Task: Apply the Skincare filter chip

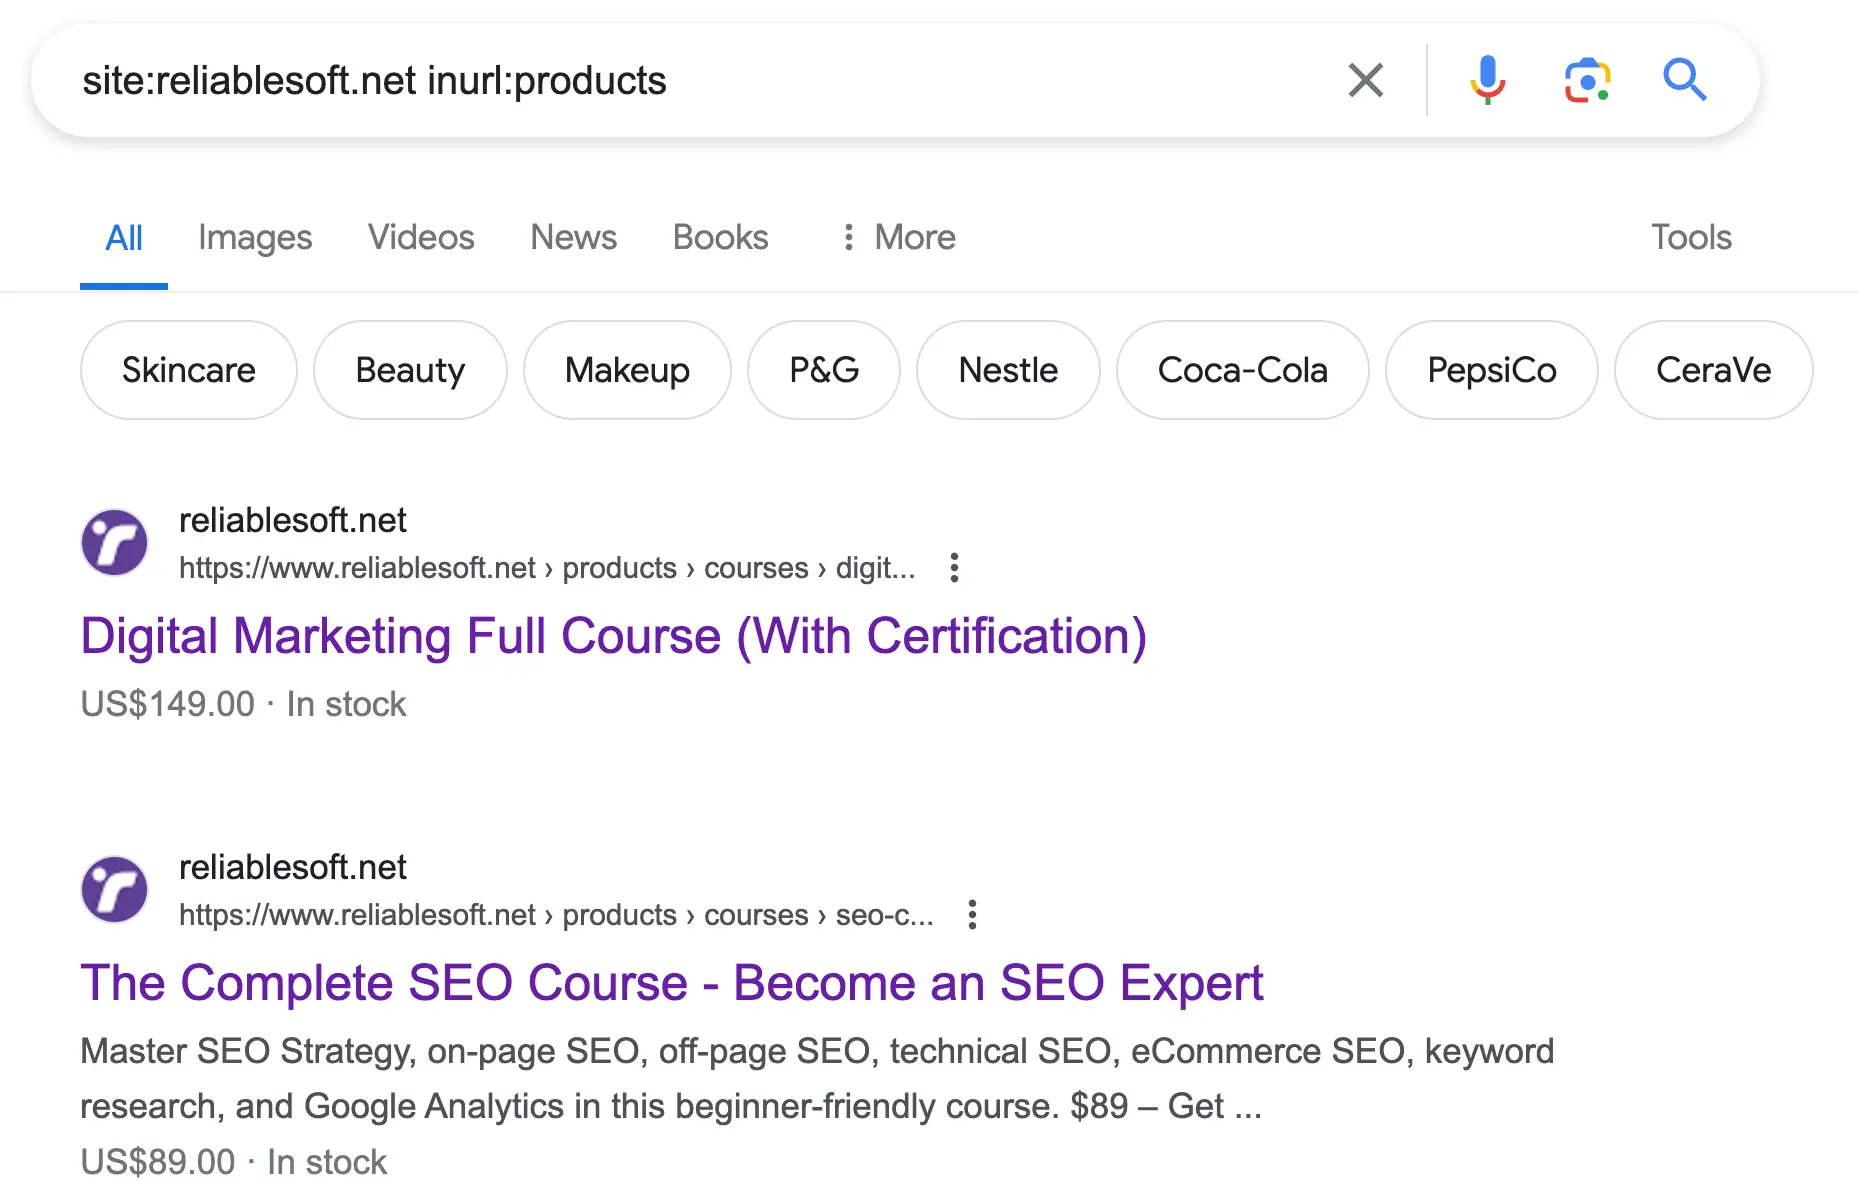Action: (189, 370)
